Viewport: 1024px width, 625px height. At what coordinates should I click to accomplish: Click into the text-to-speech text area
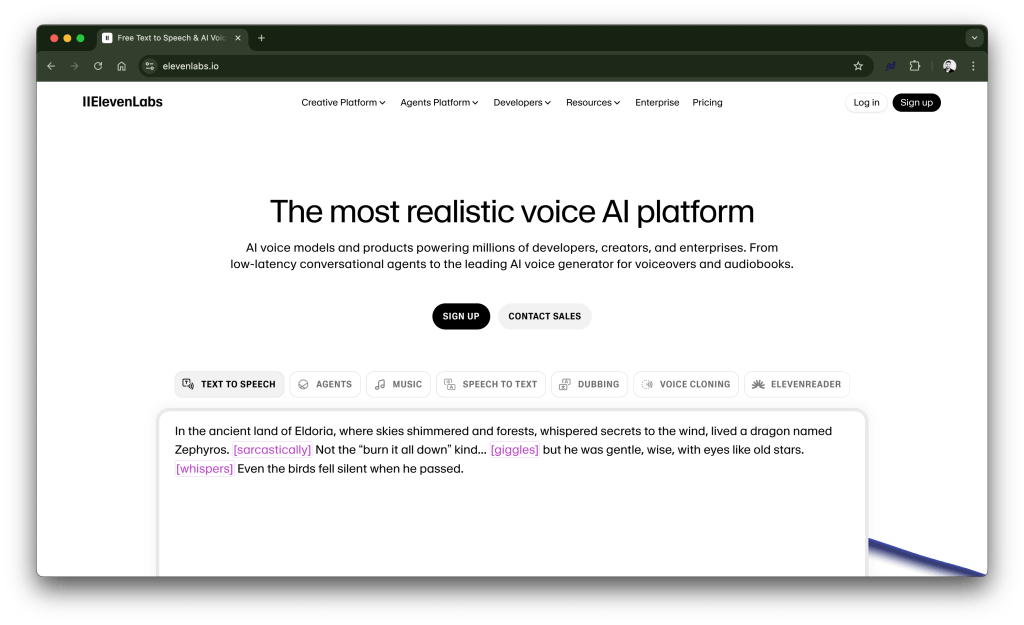click(512, 494)
